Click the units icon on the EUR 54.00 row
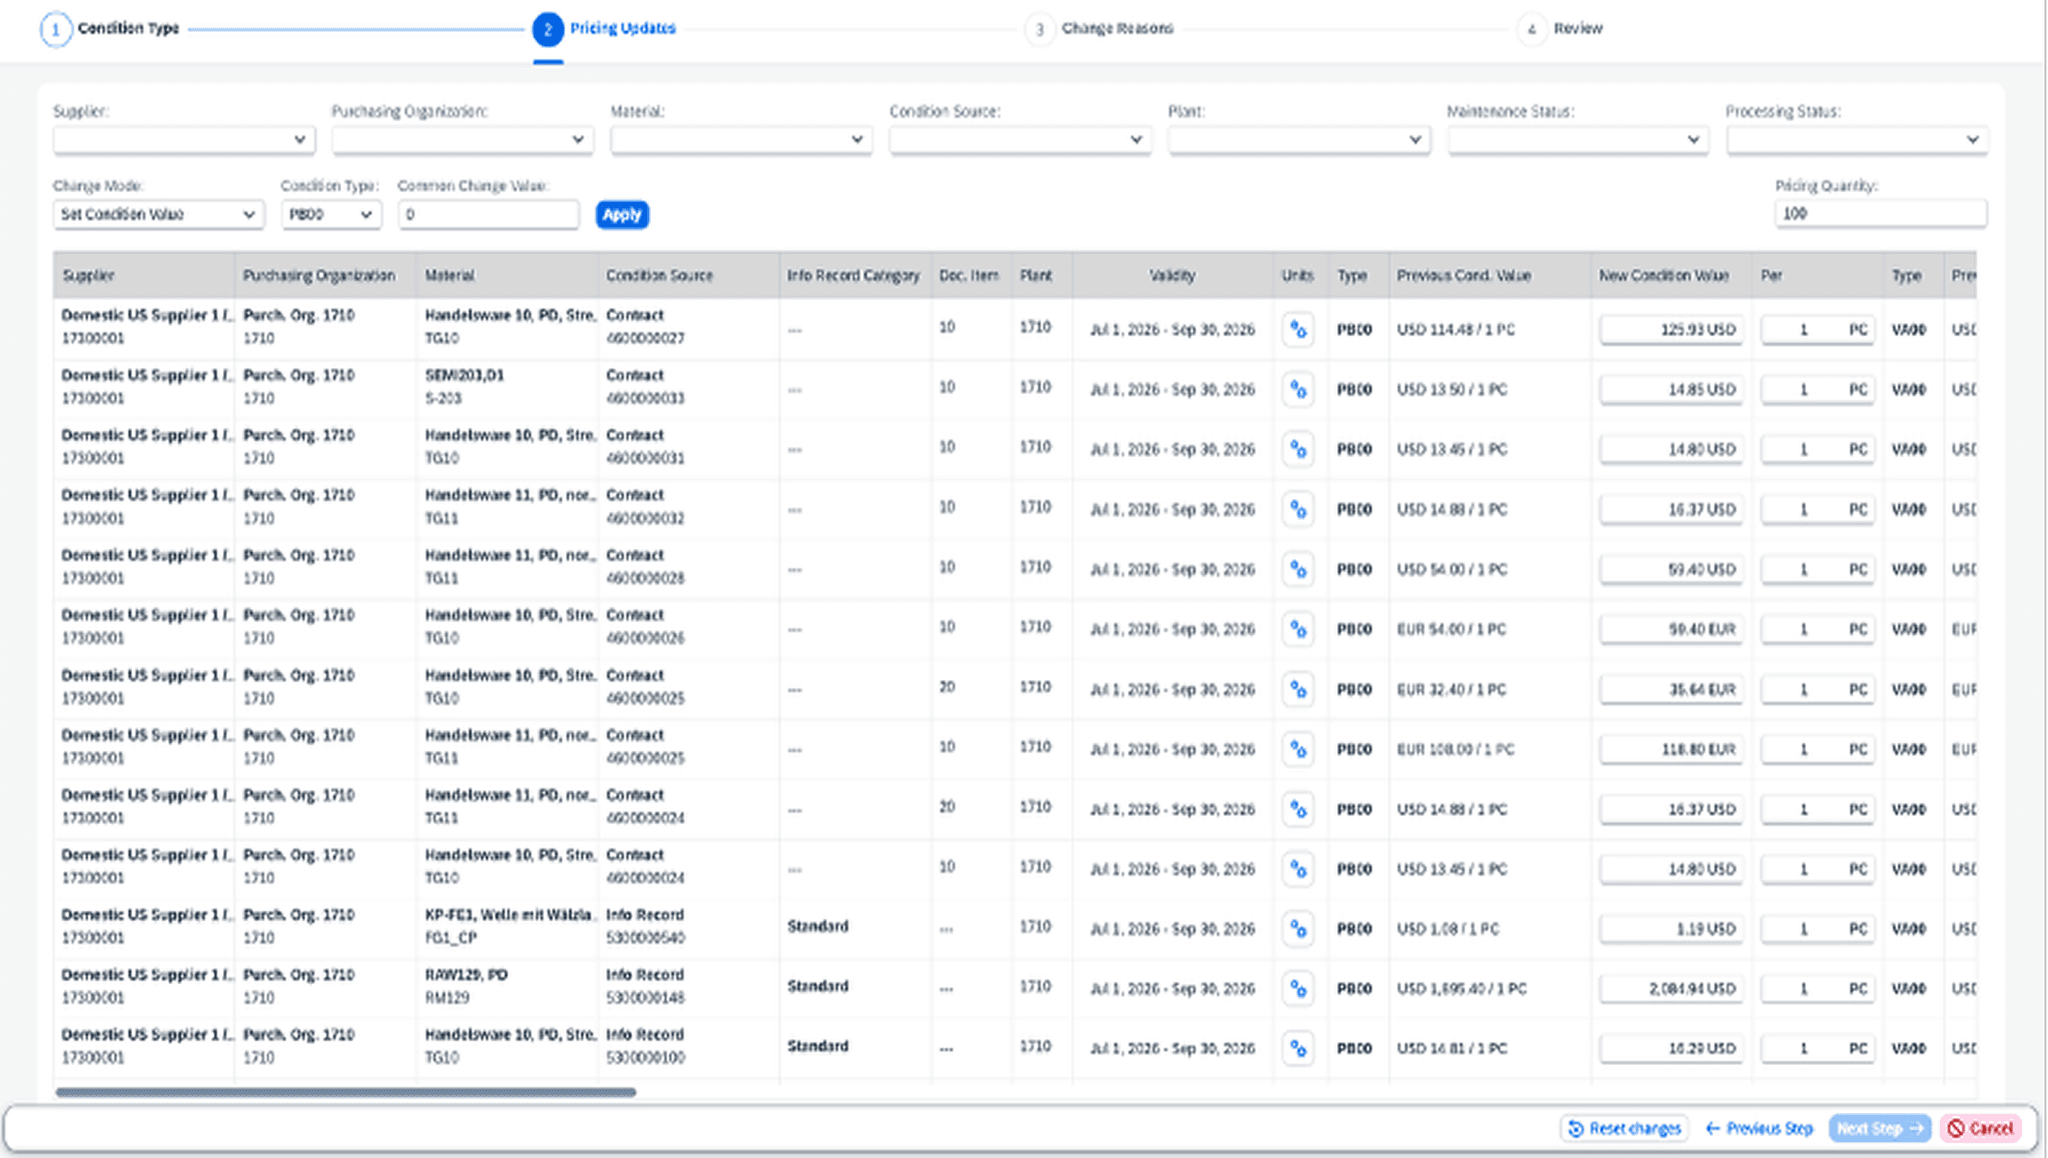The image size is (2048, 1158). pyautogui.click(x=1298, y=629)
